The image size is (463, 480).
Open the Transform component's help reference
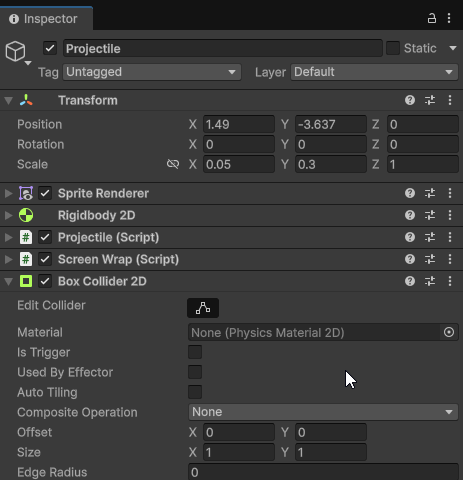[x=410, y=100]
